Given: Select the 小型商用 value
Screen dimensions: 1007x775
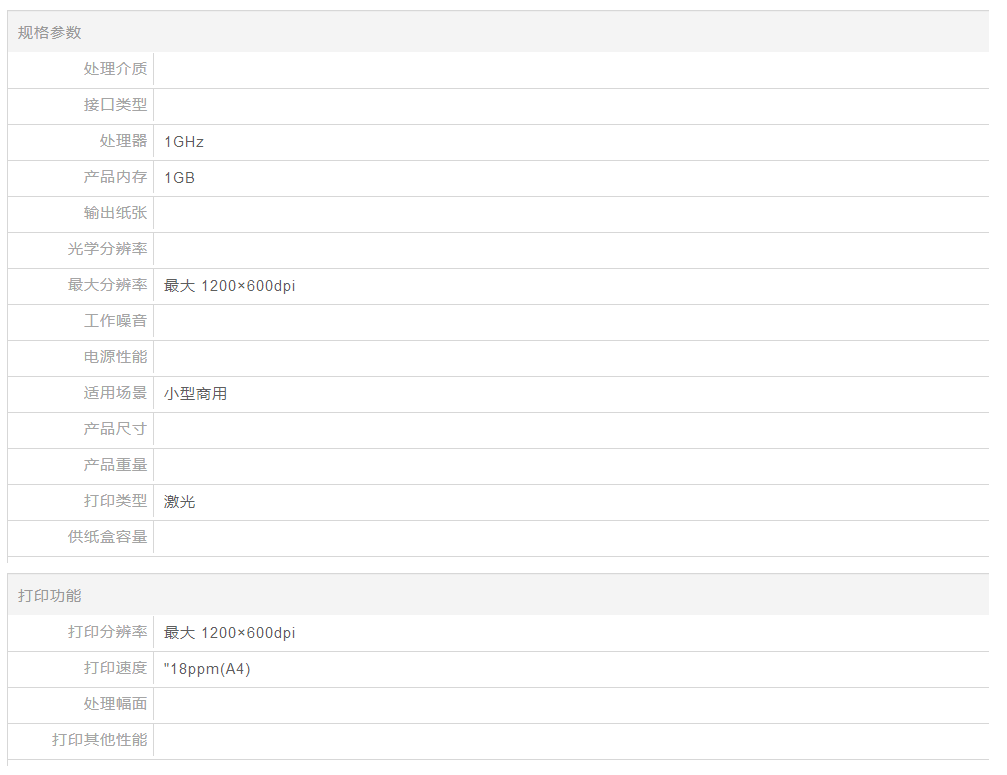Looking at the screenshot, I should pos(196,394).
